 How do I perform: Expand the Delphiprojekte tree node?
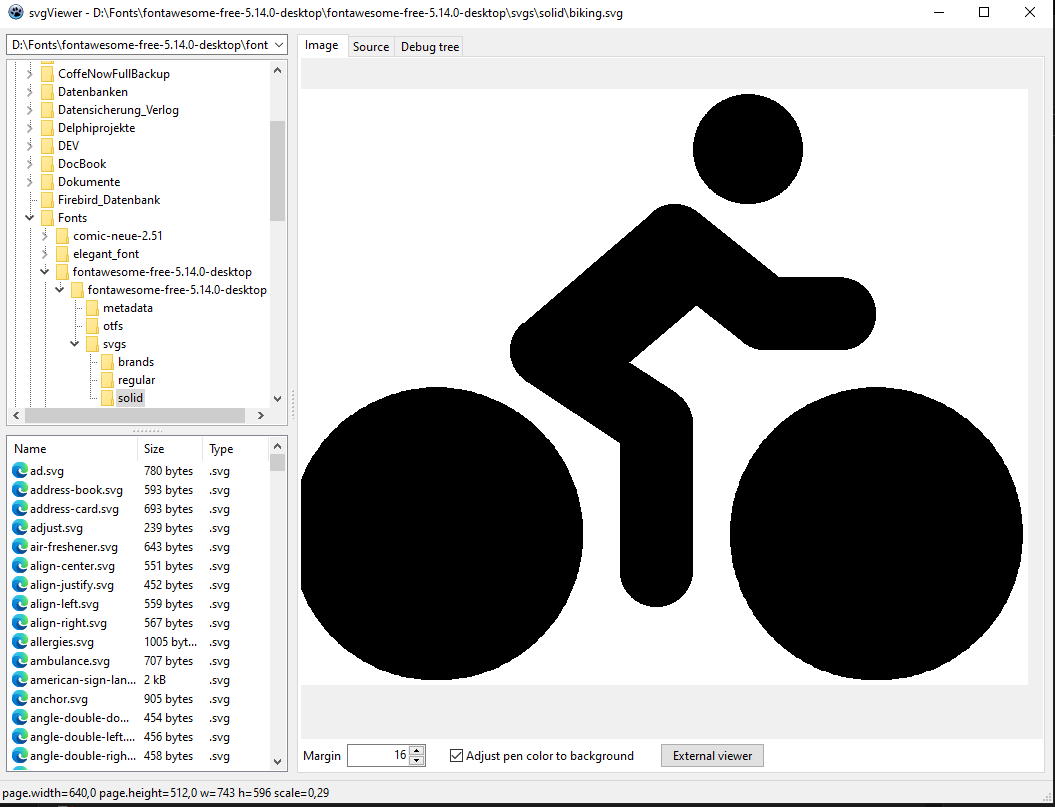tap(29, 128)
